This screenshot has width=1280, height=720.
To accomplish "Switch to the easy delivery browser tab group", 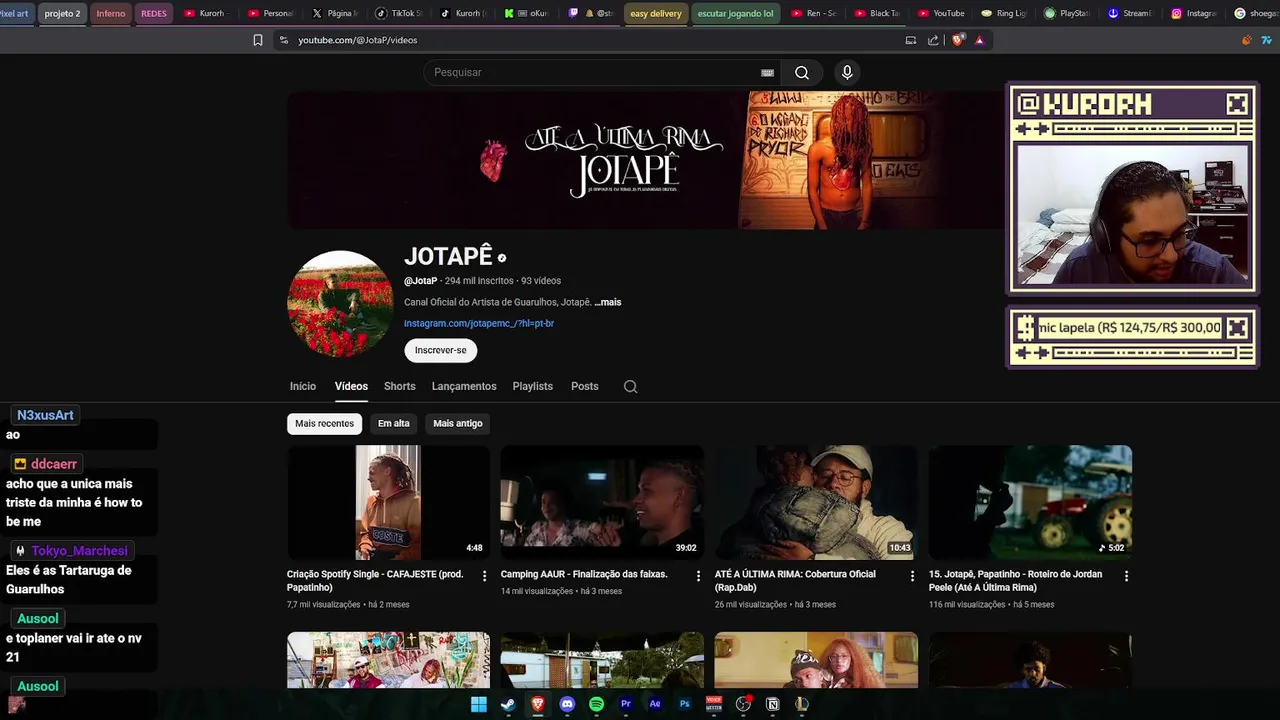I will click(656, 13).
